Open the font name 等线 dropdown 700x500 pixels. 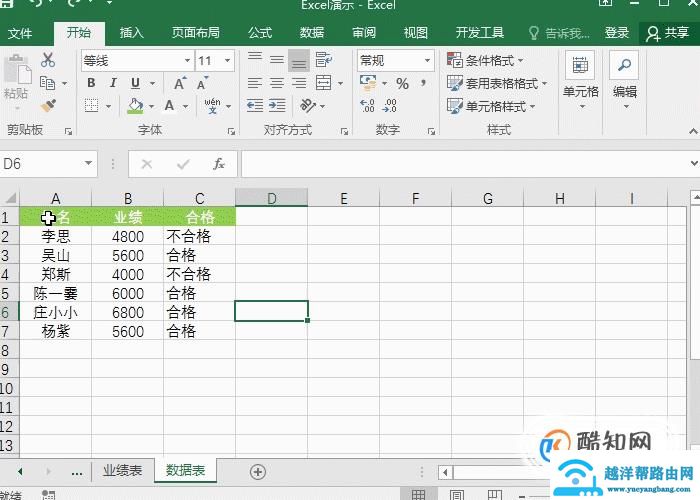(x=187, y=60)
